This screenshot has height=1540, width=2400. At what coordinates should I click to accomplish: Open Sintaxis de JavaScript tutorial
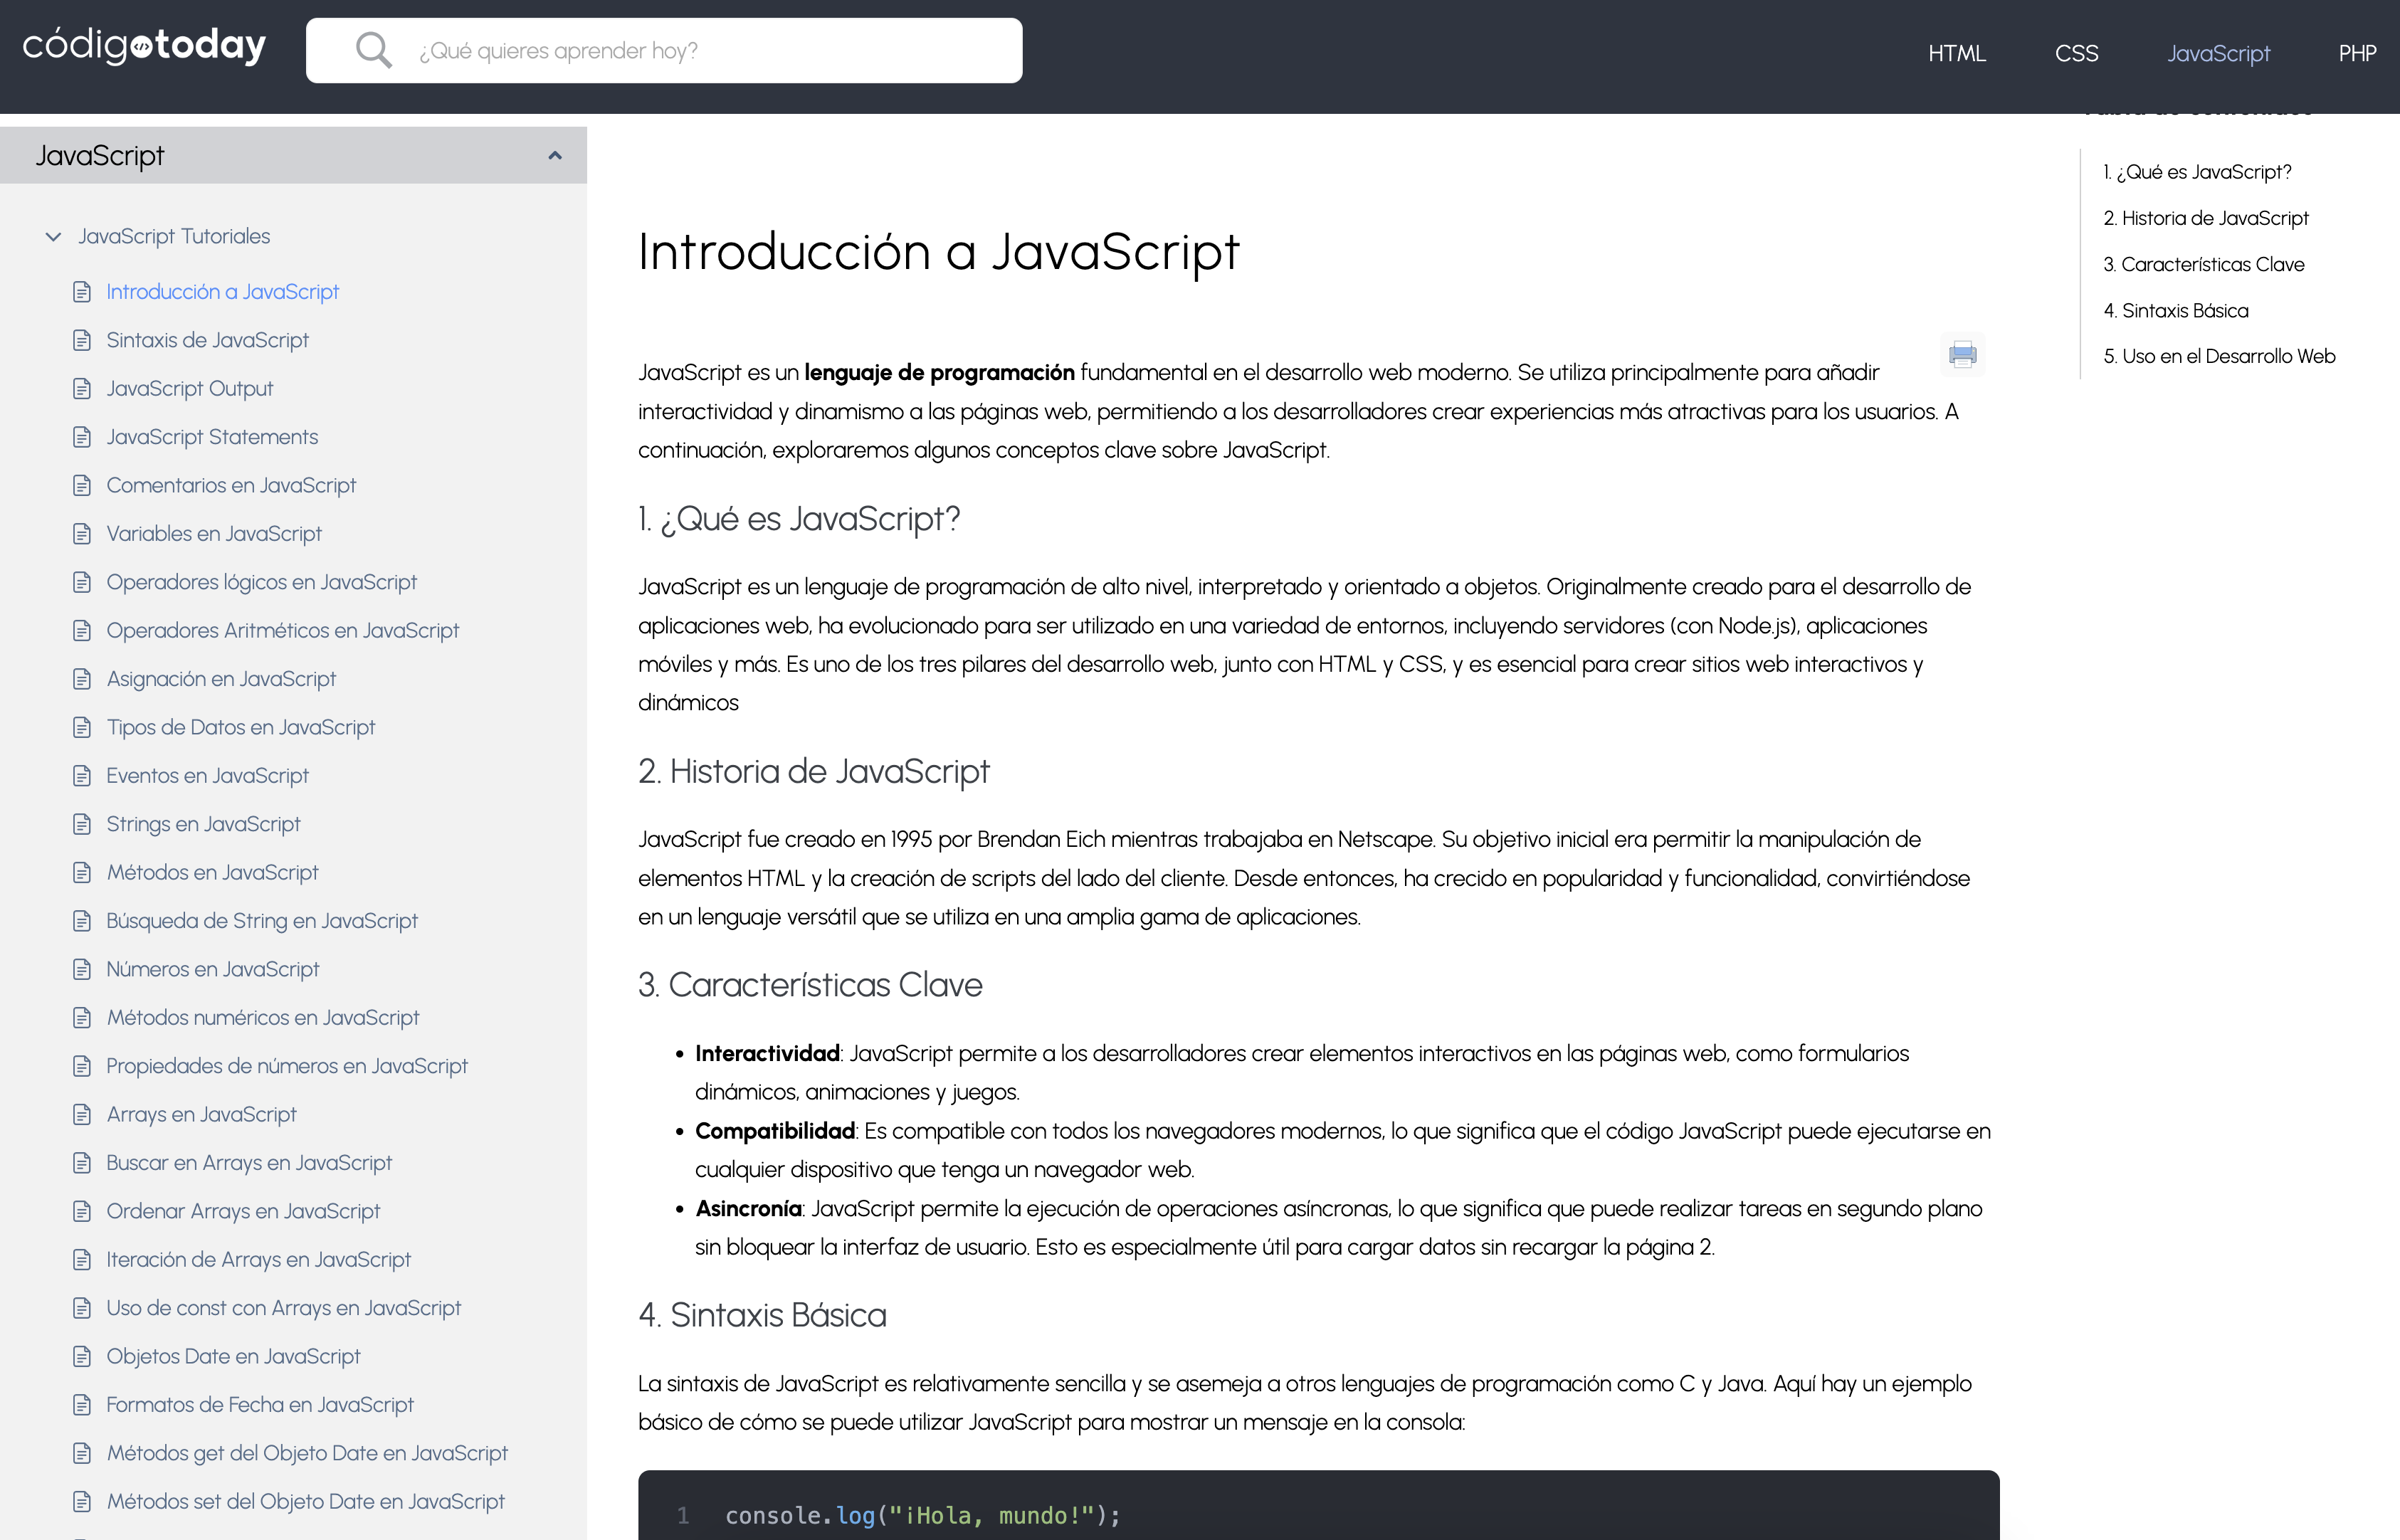pyautogui.click(x=207, y=340)
